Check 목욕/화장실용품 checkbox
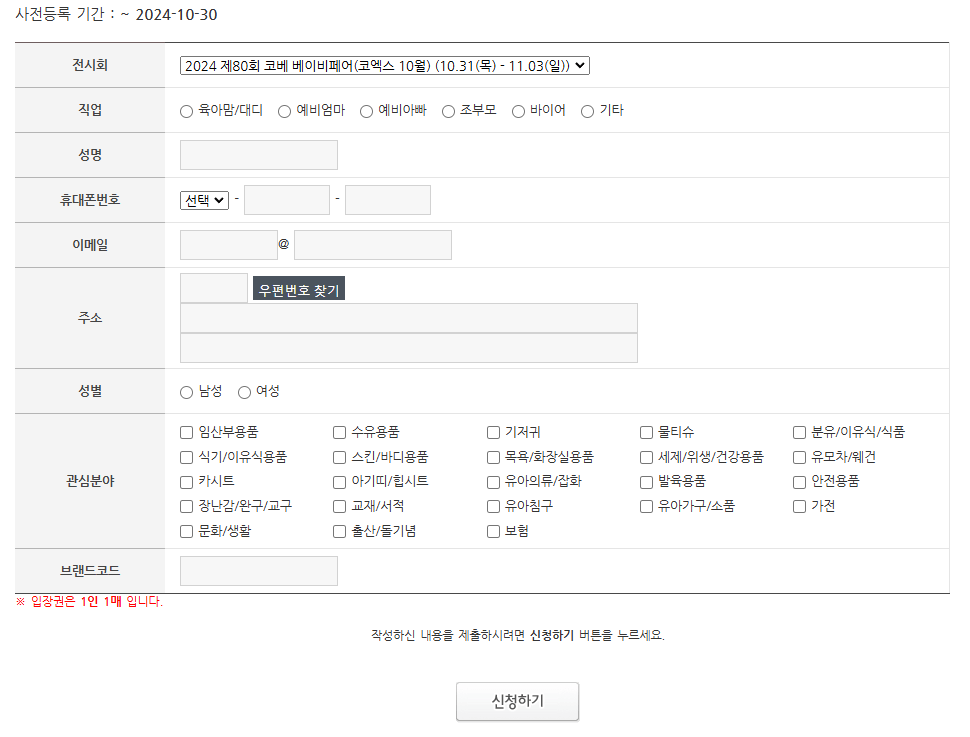This screenshot has width=970, height=737. coord(493,457)
